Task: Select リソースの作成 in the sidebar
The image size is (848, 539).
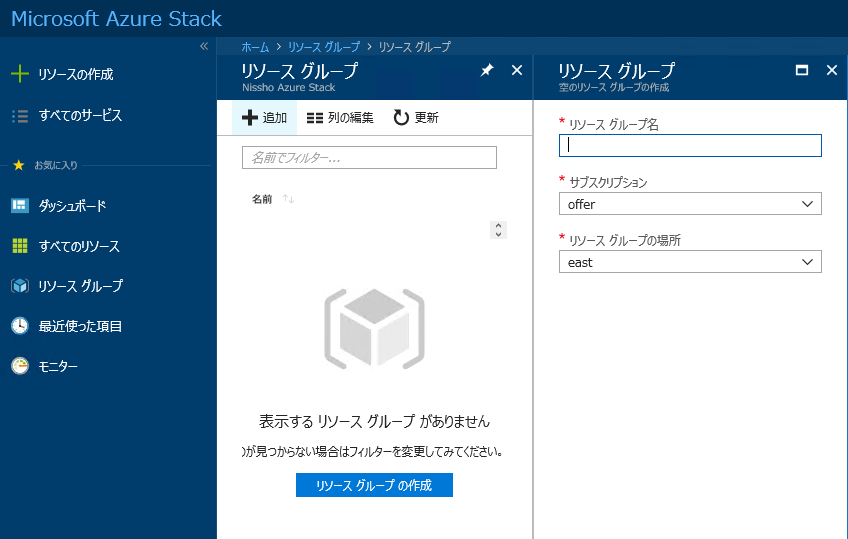Action: [76, 74]
